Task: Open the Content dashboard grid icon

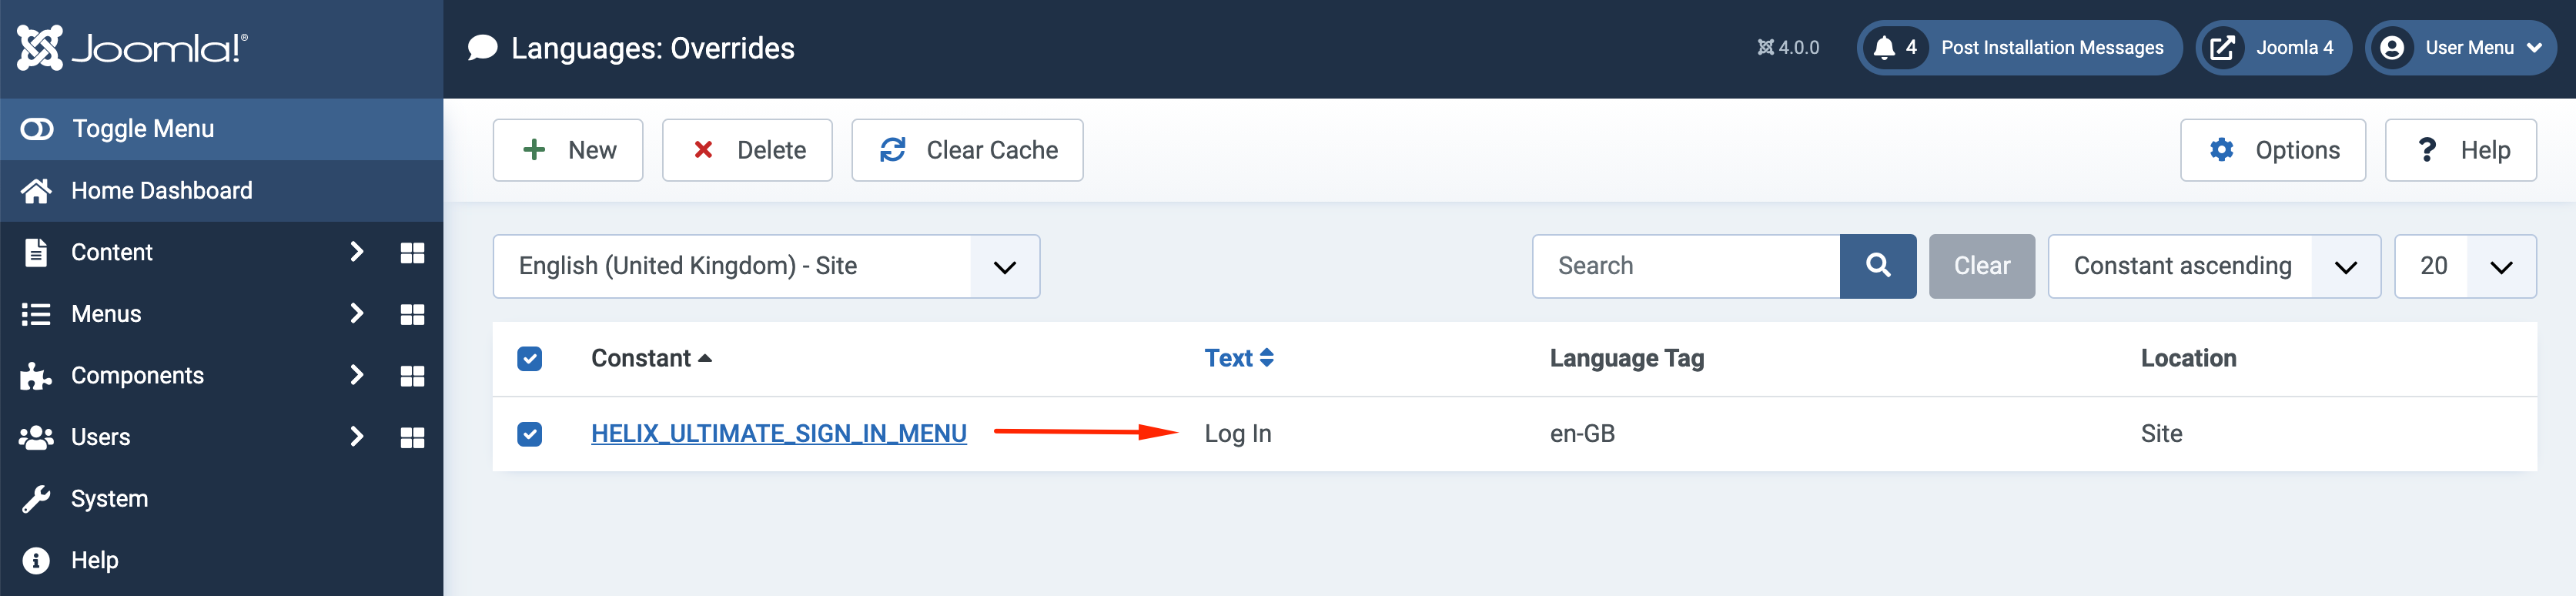Action: [412, 253]
